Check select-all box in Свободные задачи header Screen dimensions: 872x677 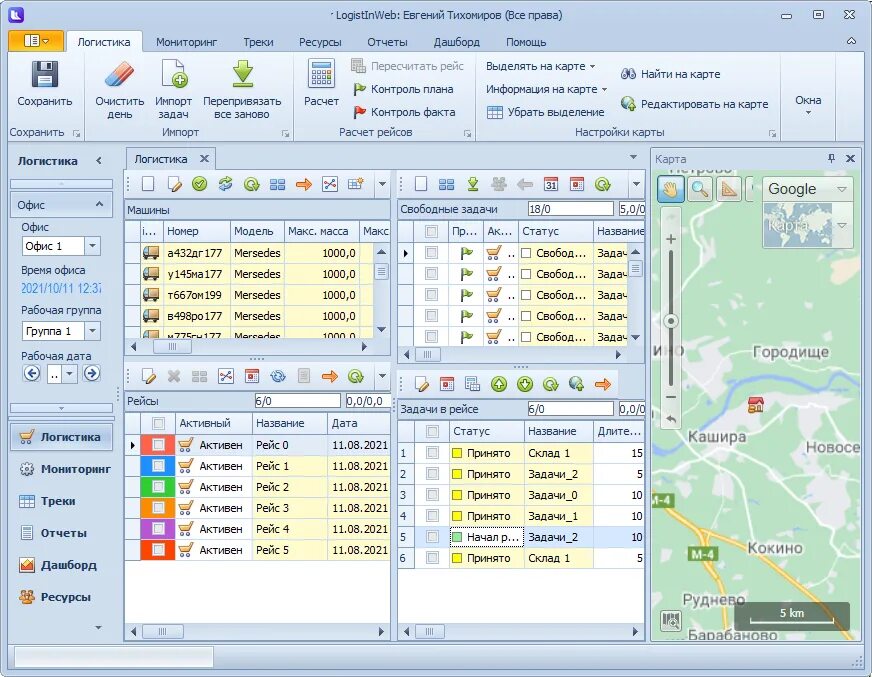click(x=431, y=231)
